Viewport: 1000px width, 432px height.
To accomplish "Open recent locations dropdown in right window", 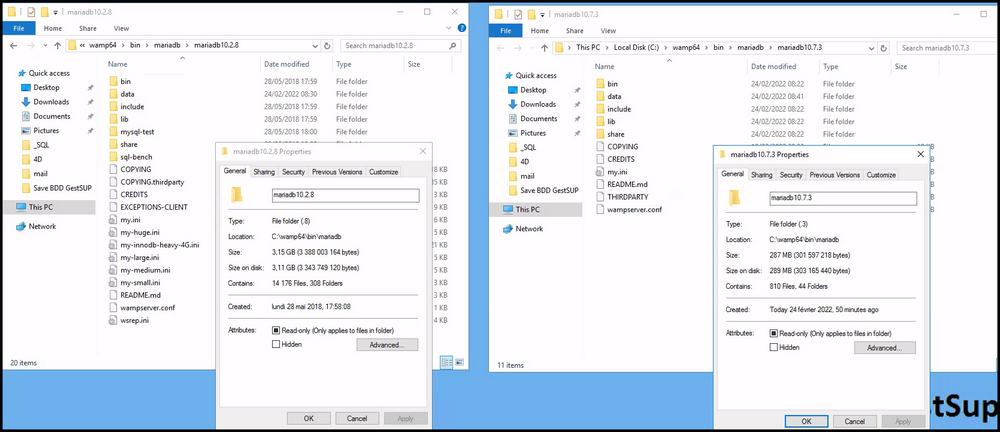I will [x=533, y=48].
